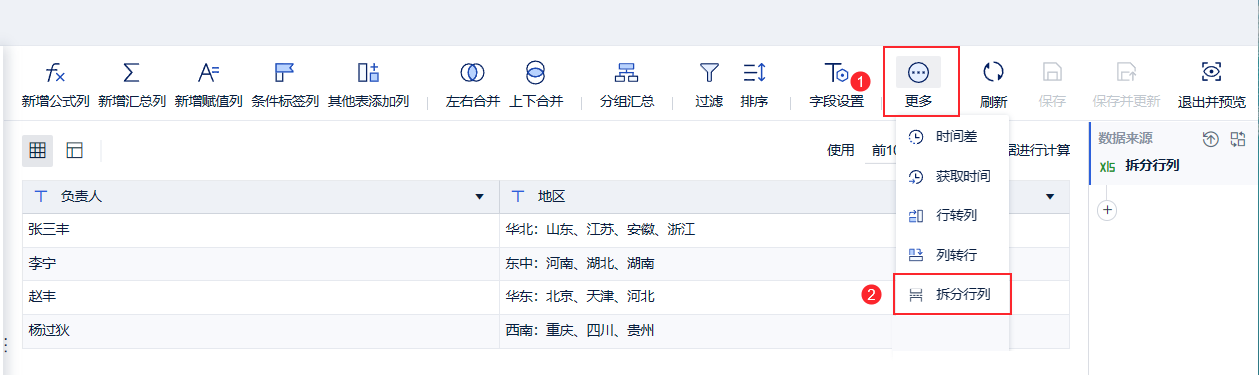Select the cell 李宁

tap(261, 264)
